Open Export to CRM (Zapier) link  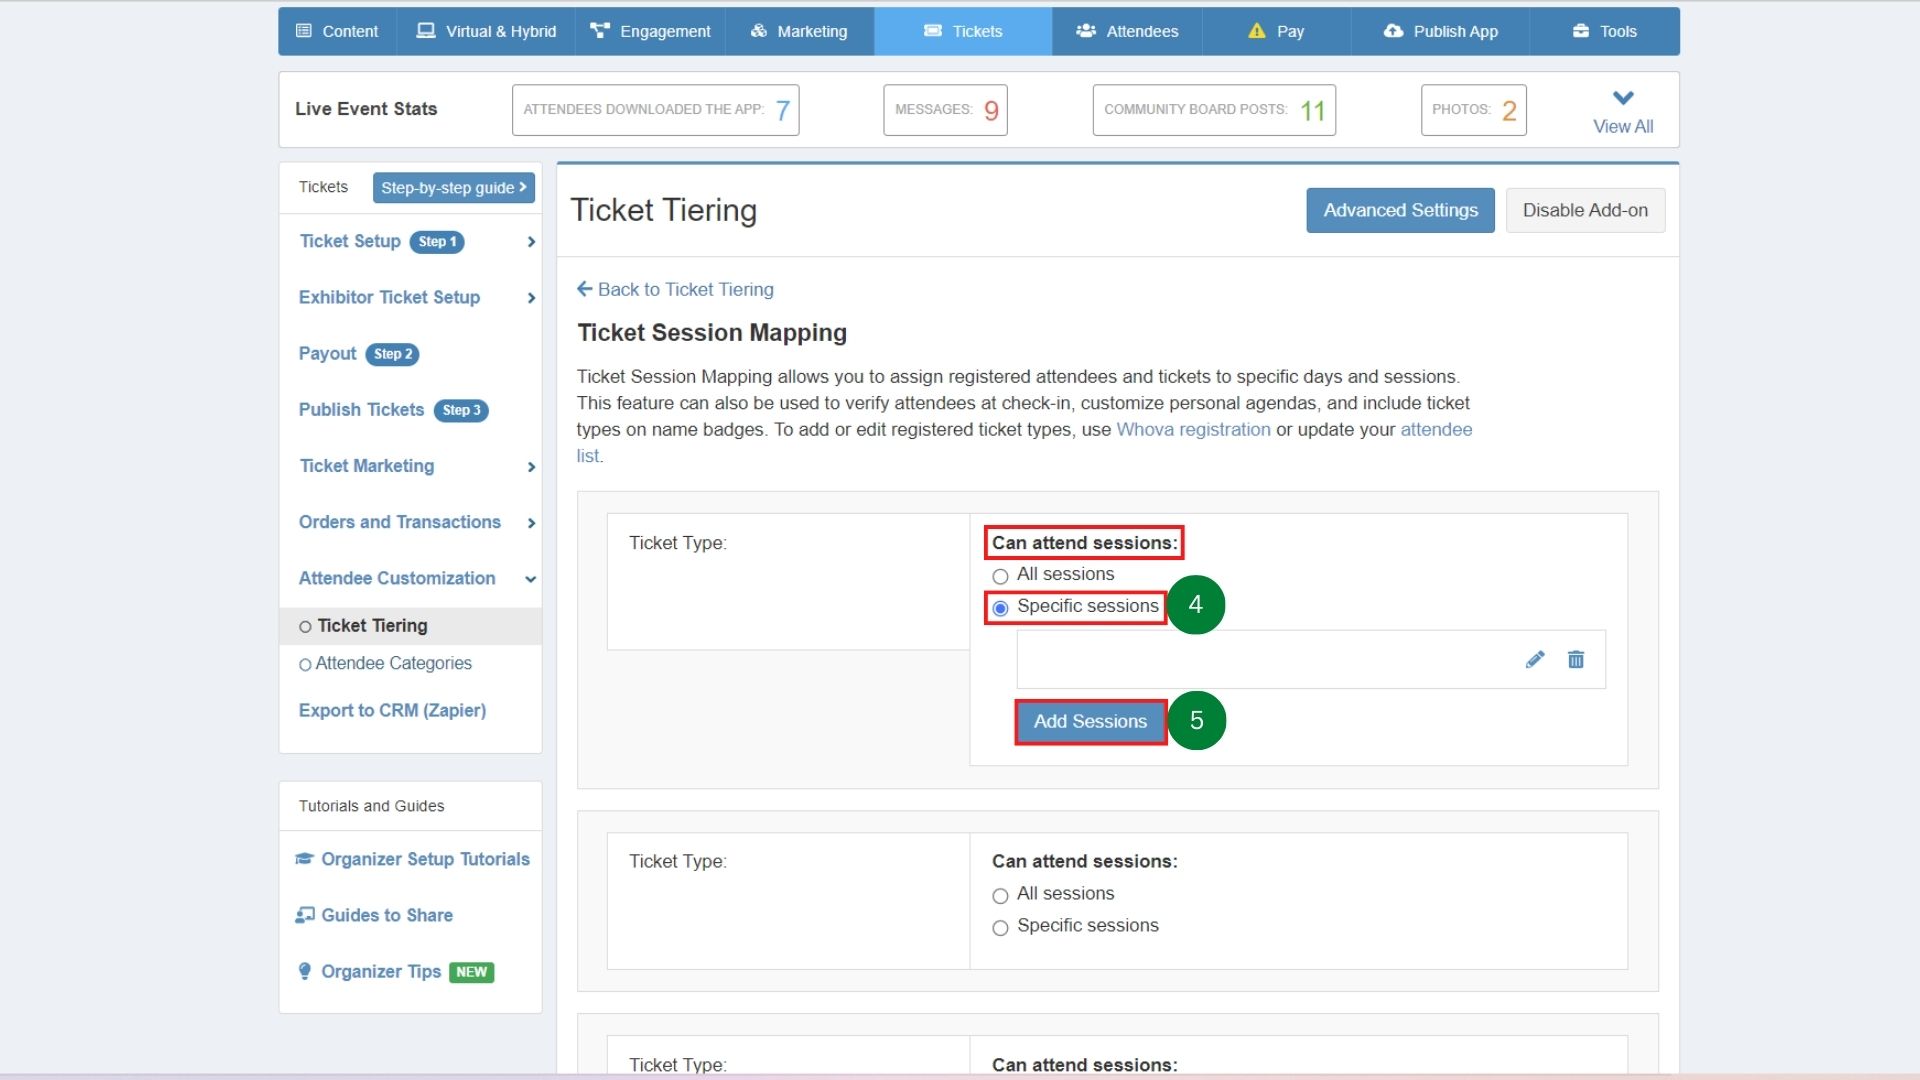point(392,710)
